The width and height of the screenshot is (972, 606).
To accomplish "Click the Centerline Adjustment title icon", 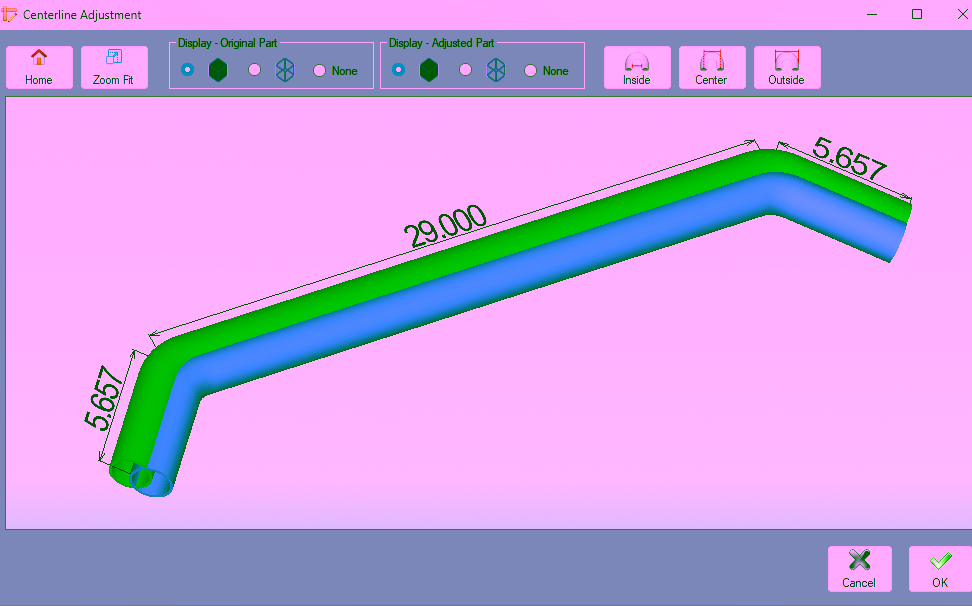I will [9, 14].
